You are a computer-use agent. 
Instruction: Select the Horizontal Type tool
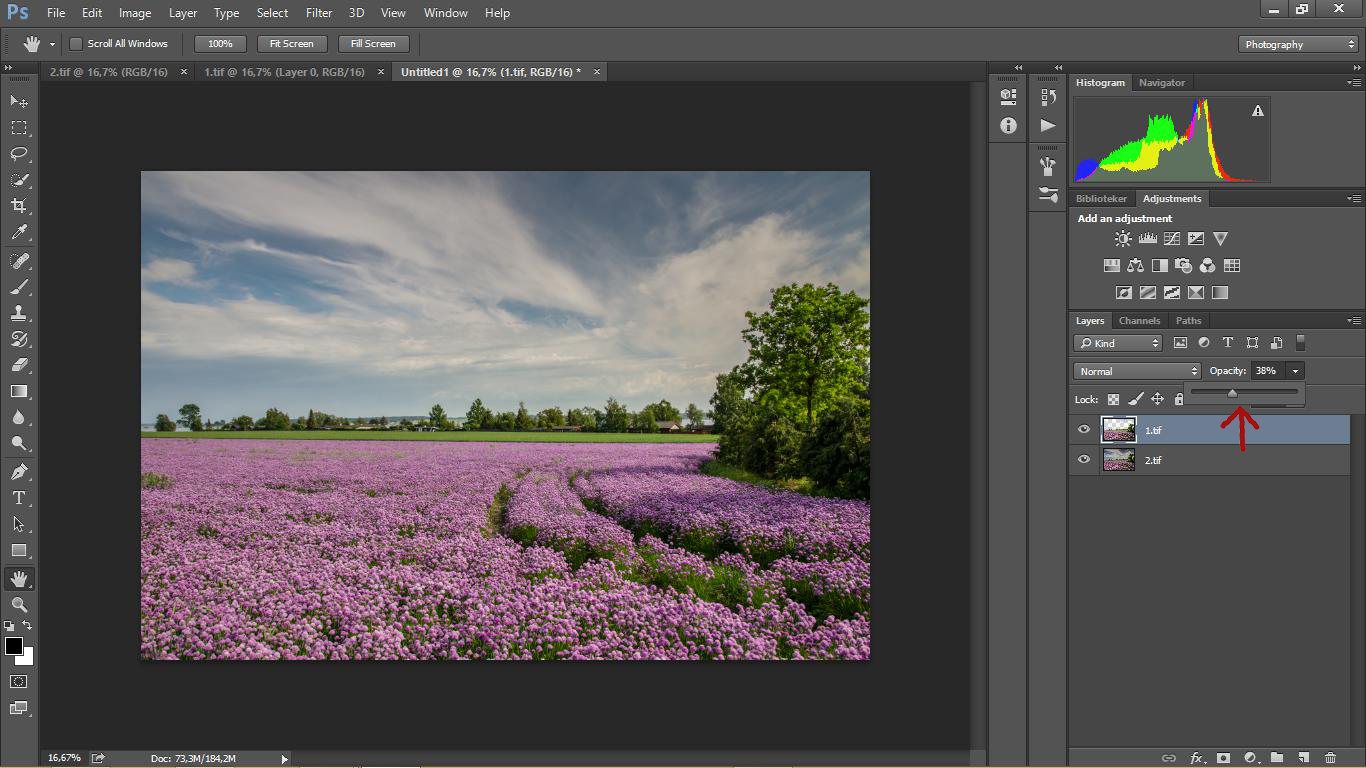click(19, 498)
